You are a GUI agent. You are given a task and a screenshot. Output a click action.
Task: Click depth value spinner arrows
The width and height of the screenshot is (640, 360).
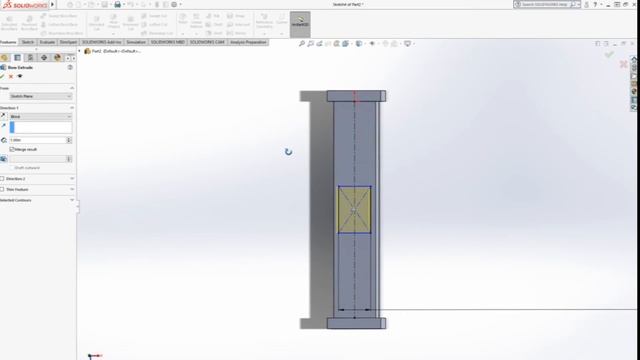pyautogui.click(x=69, y=140)
